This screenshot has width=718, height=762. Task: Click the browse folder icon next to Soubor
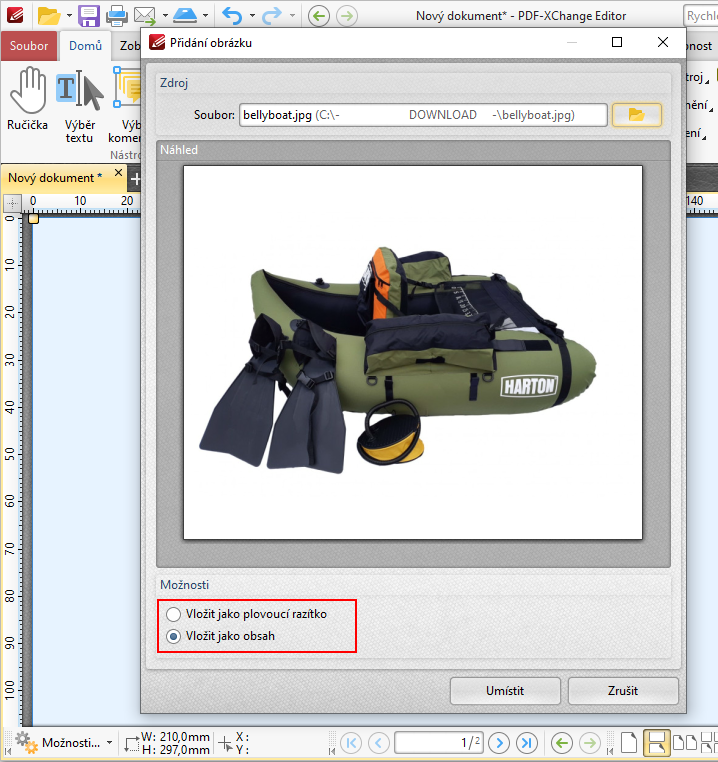(x=636, y=115)
